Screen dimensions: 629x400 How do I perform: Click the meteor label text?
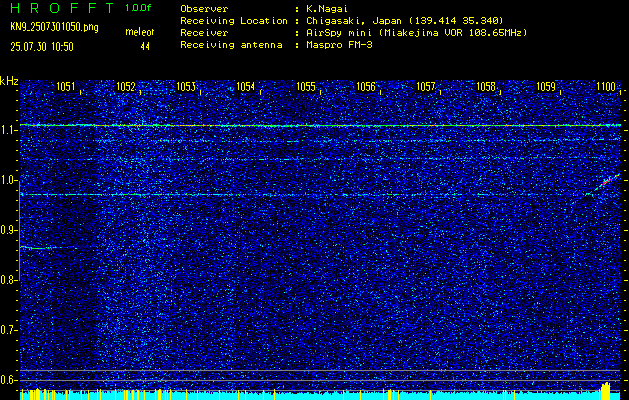click(x=139, y=33)
